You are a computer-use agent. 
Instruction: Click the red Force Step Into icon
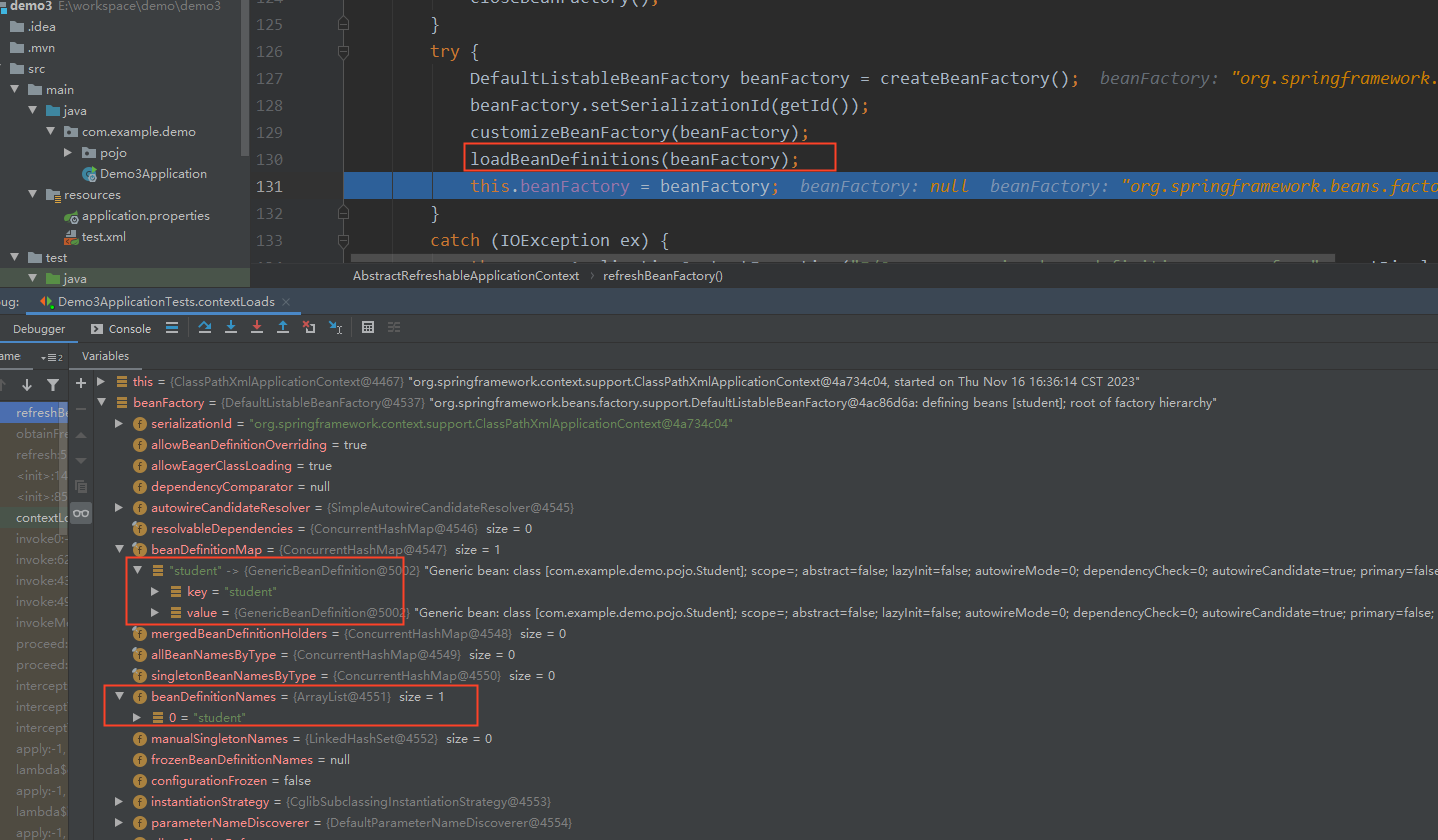click(x=257, y=327)
